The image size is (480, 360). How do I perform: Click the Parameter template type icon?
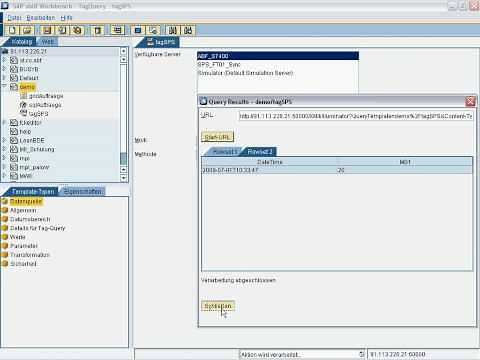tap(5, 246)
